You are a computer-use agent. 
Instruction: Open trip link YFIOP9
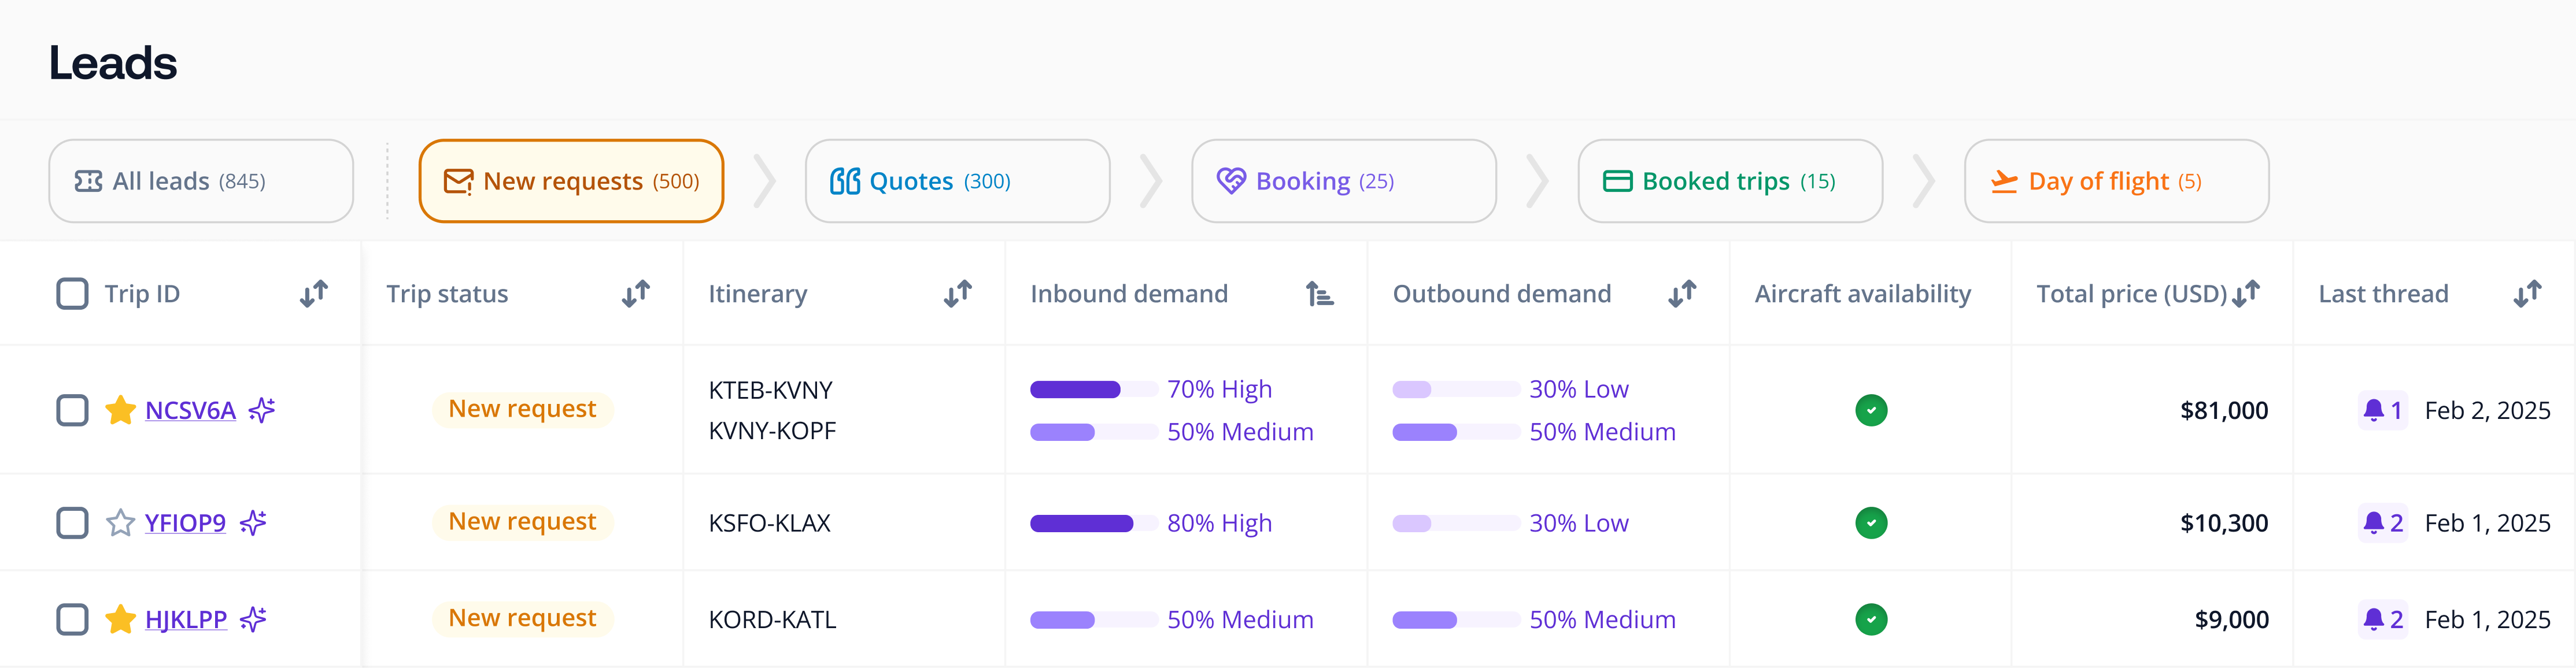point(185,523)
